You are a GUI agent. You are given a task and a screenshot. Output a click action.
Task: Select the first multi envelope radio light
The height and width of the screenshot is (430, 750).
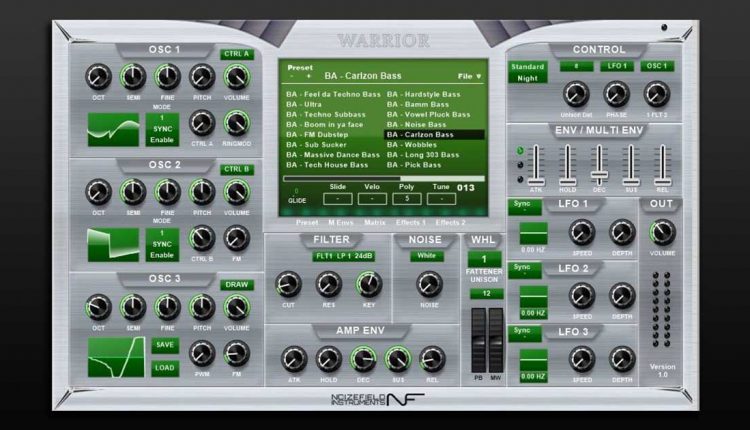[x=520, y=151]
